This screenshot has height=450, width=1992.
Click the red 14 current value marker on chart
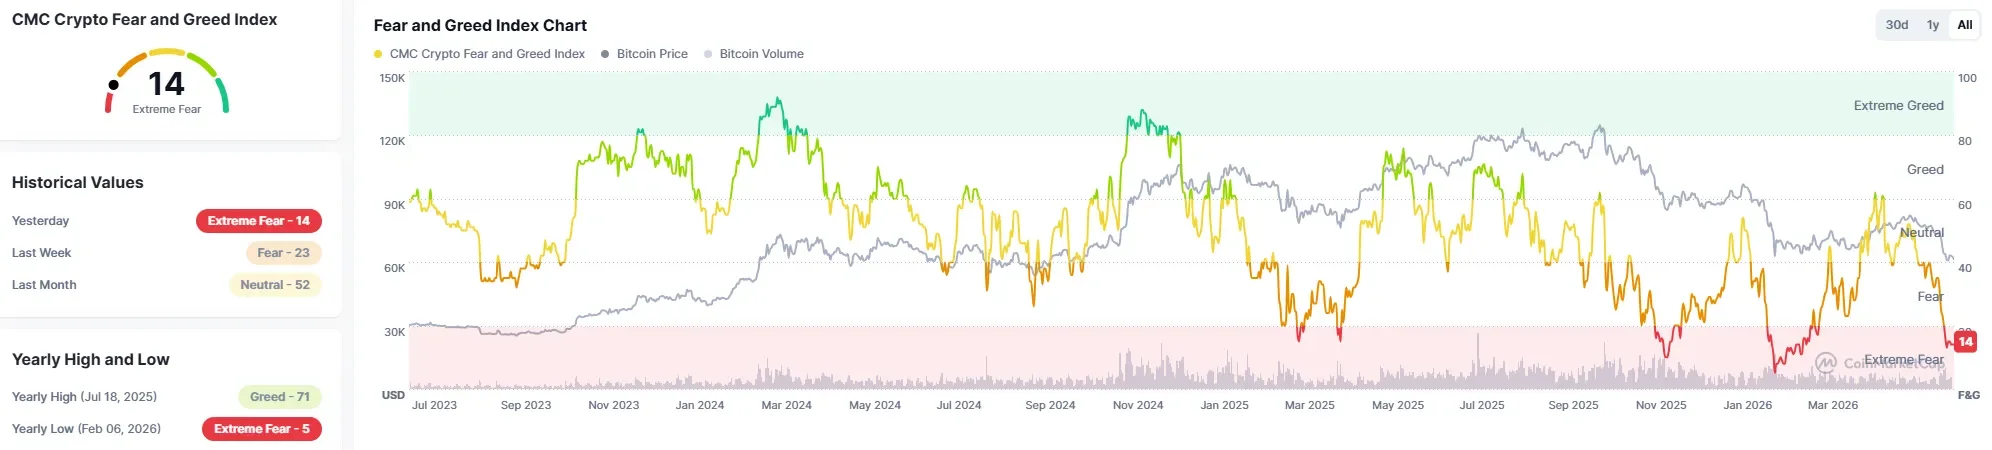pos(1965,342)
